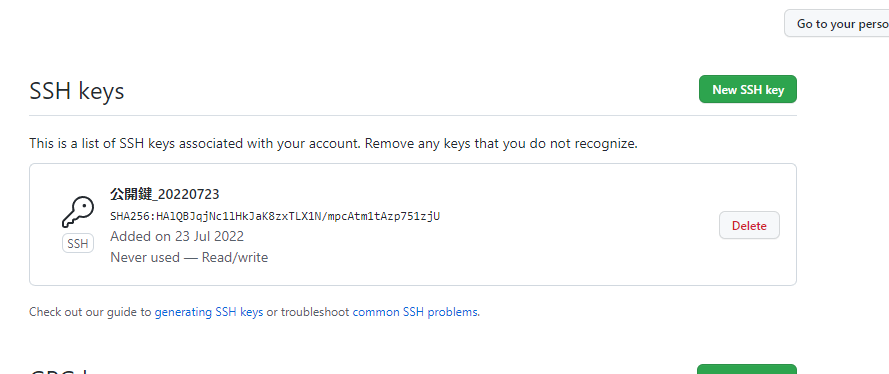This screenshot has width=889, height=374.
Task: Click the divider line below SSH keys heading
Action: (x=413, y=116)
